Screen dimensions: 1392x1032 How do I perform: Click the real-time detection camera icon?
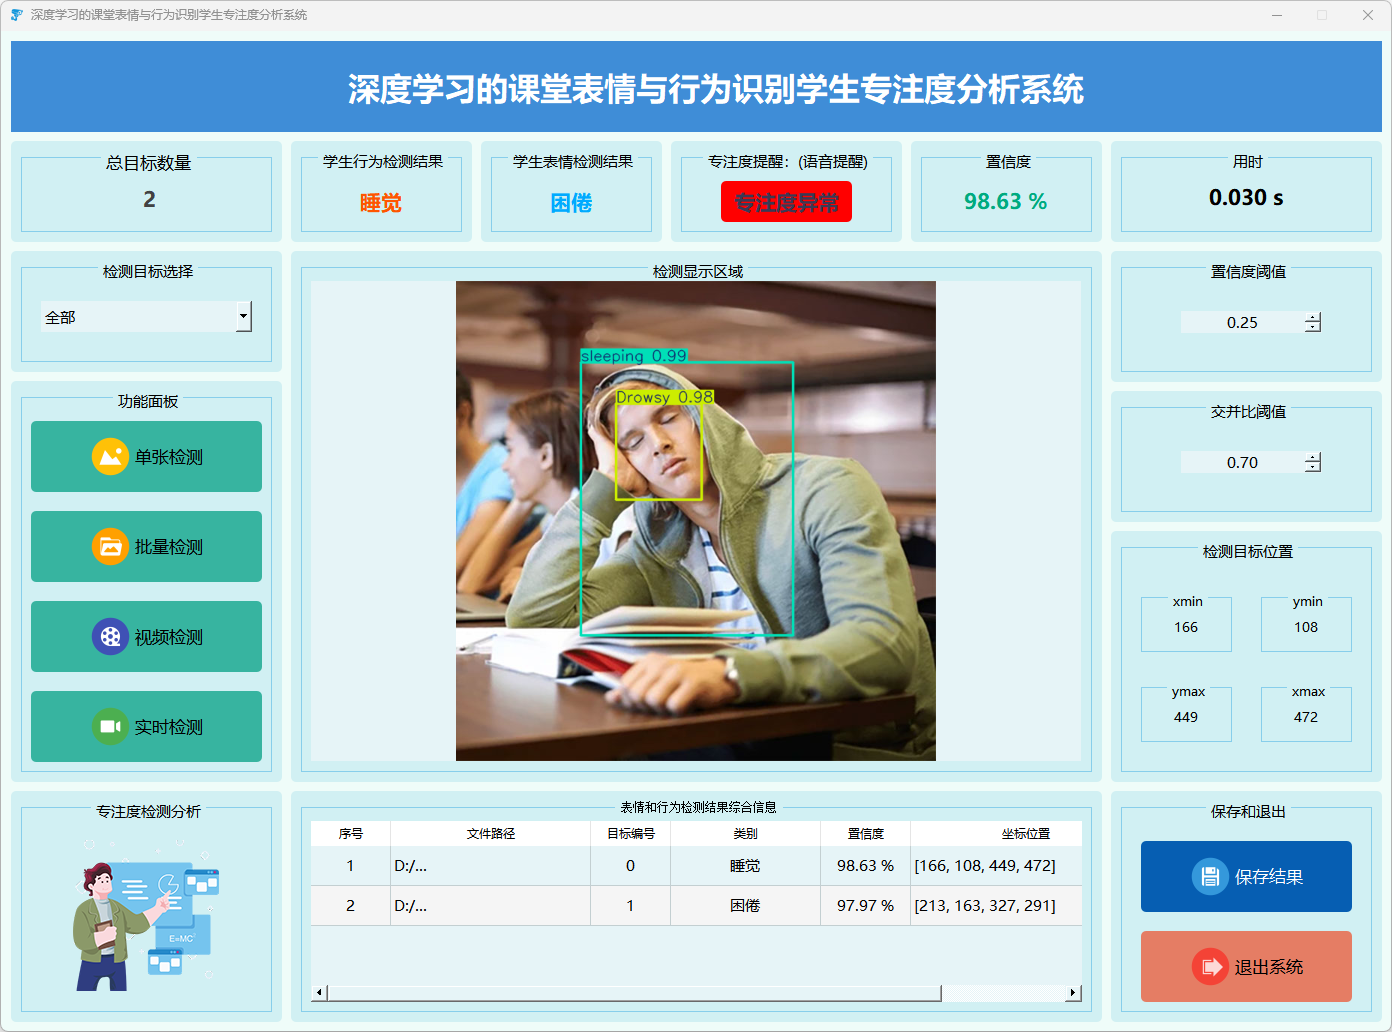[x=110, y=727]
